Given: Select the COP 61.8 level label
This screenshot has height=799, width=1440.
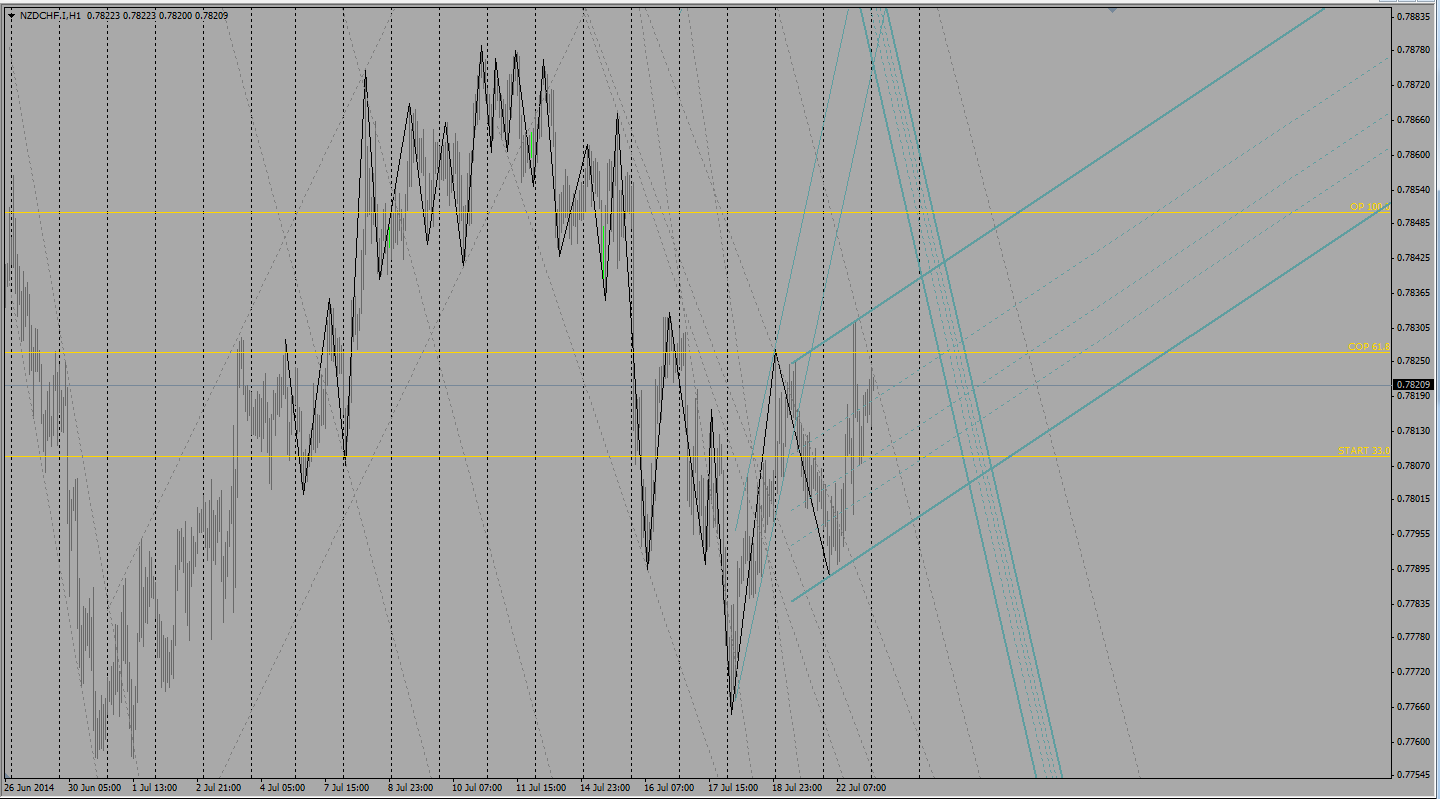Looking at the screenshot, I should pyautogui.click(x=1368, y=347).
